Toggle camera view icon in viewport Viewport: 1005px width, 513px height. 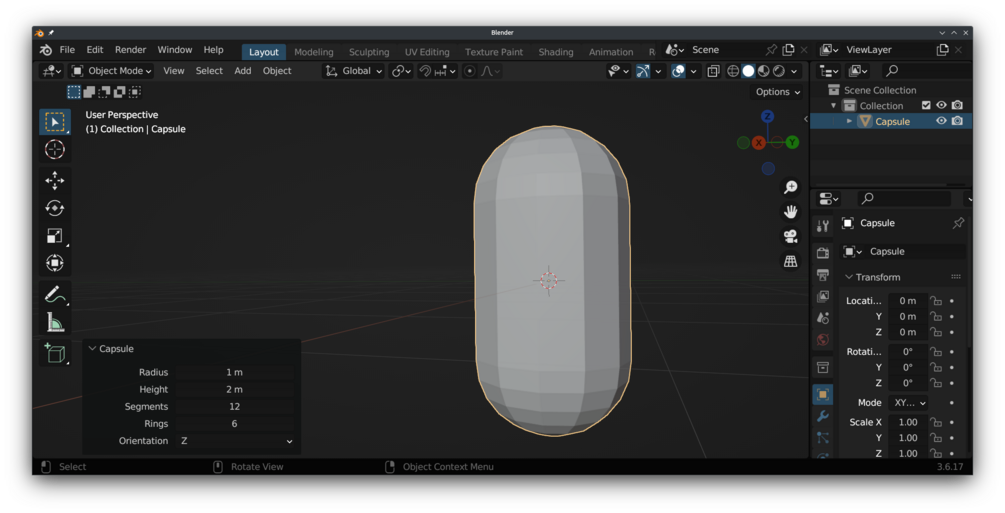pos(790,236)
